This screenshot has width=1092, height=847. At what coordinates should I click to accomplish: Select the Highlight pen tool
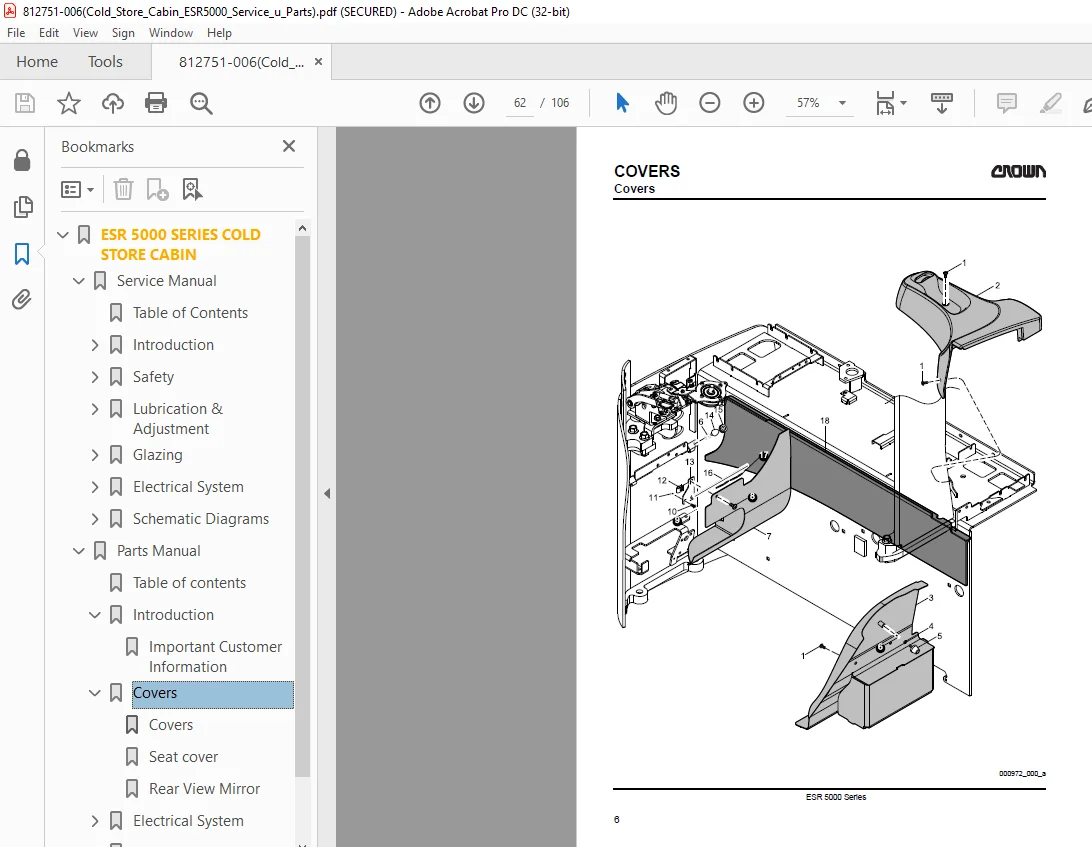coord(1050,103)
